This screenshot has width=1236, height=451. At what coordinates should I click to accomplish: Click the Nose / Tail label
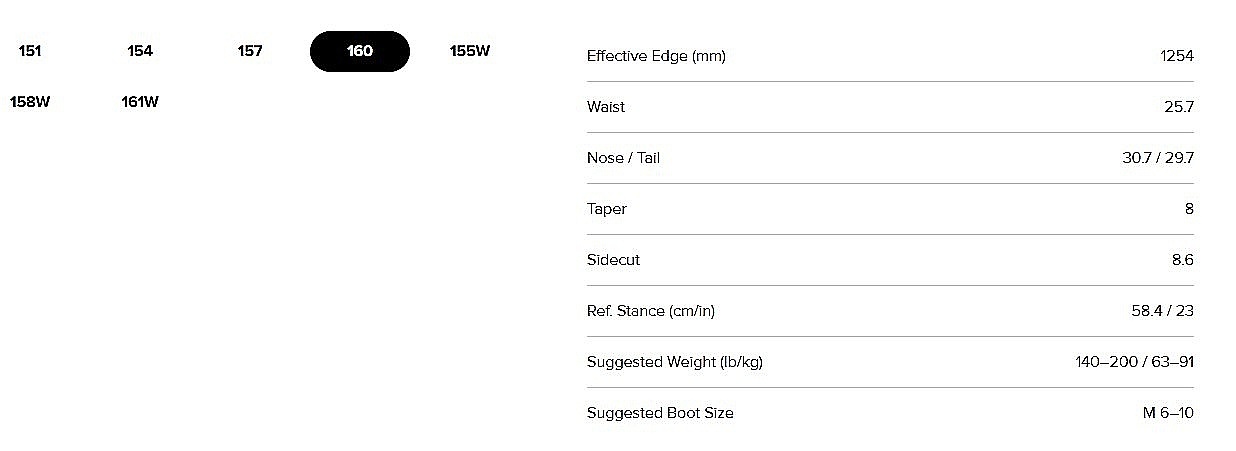tap(623, 158)
